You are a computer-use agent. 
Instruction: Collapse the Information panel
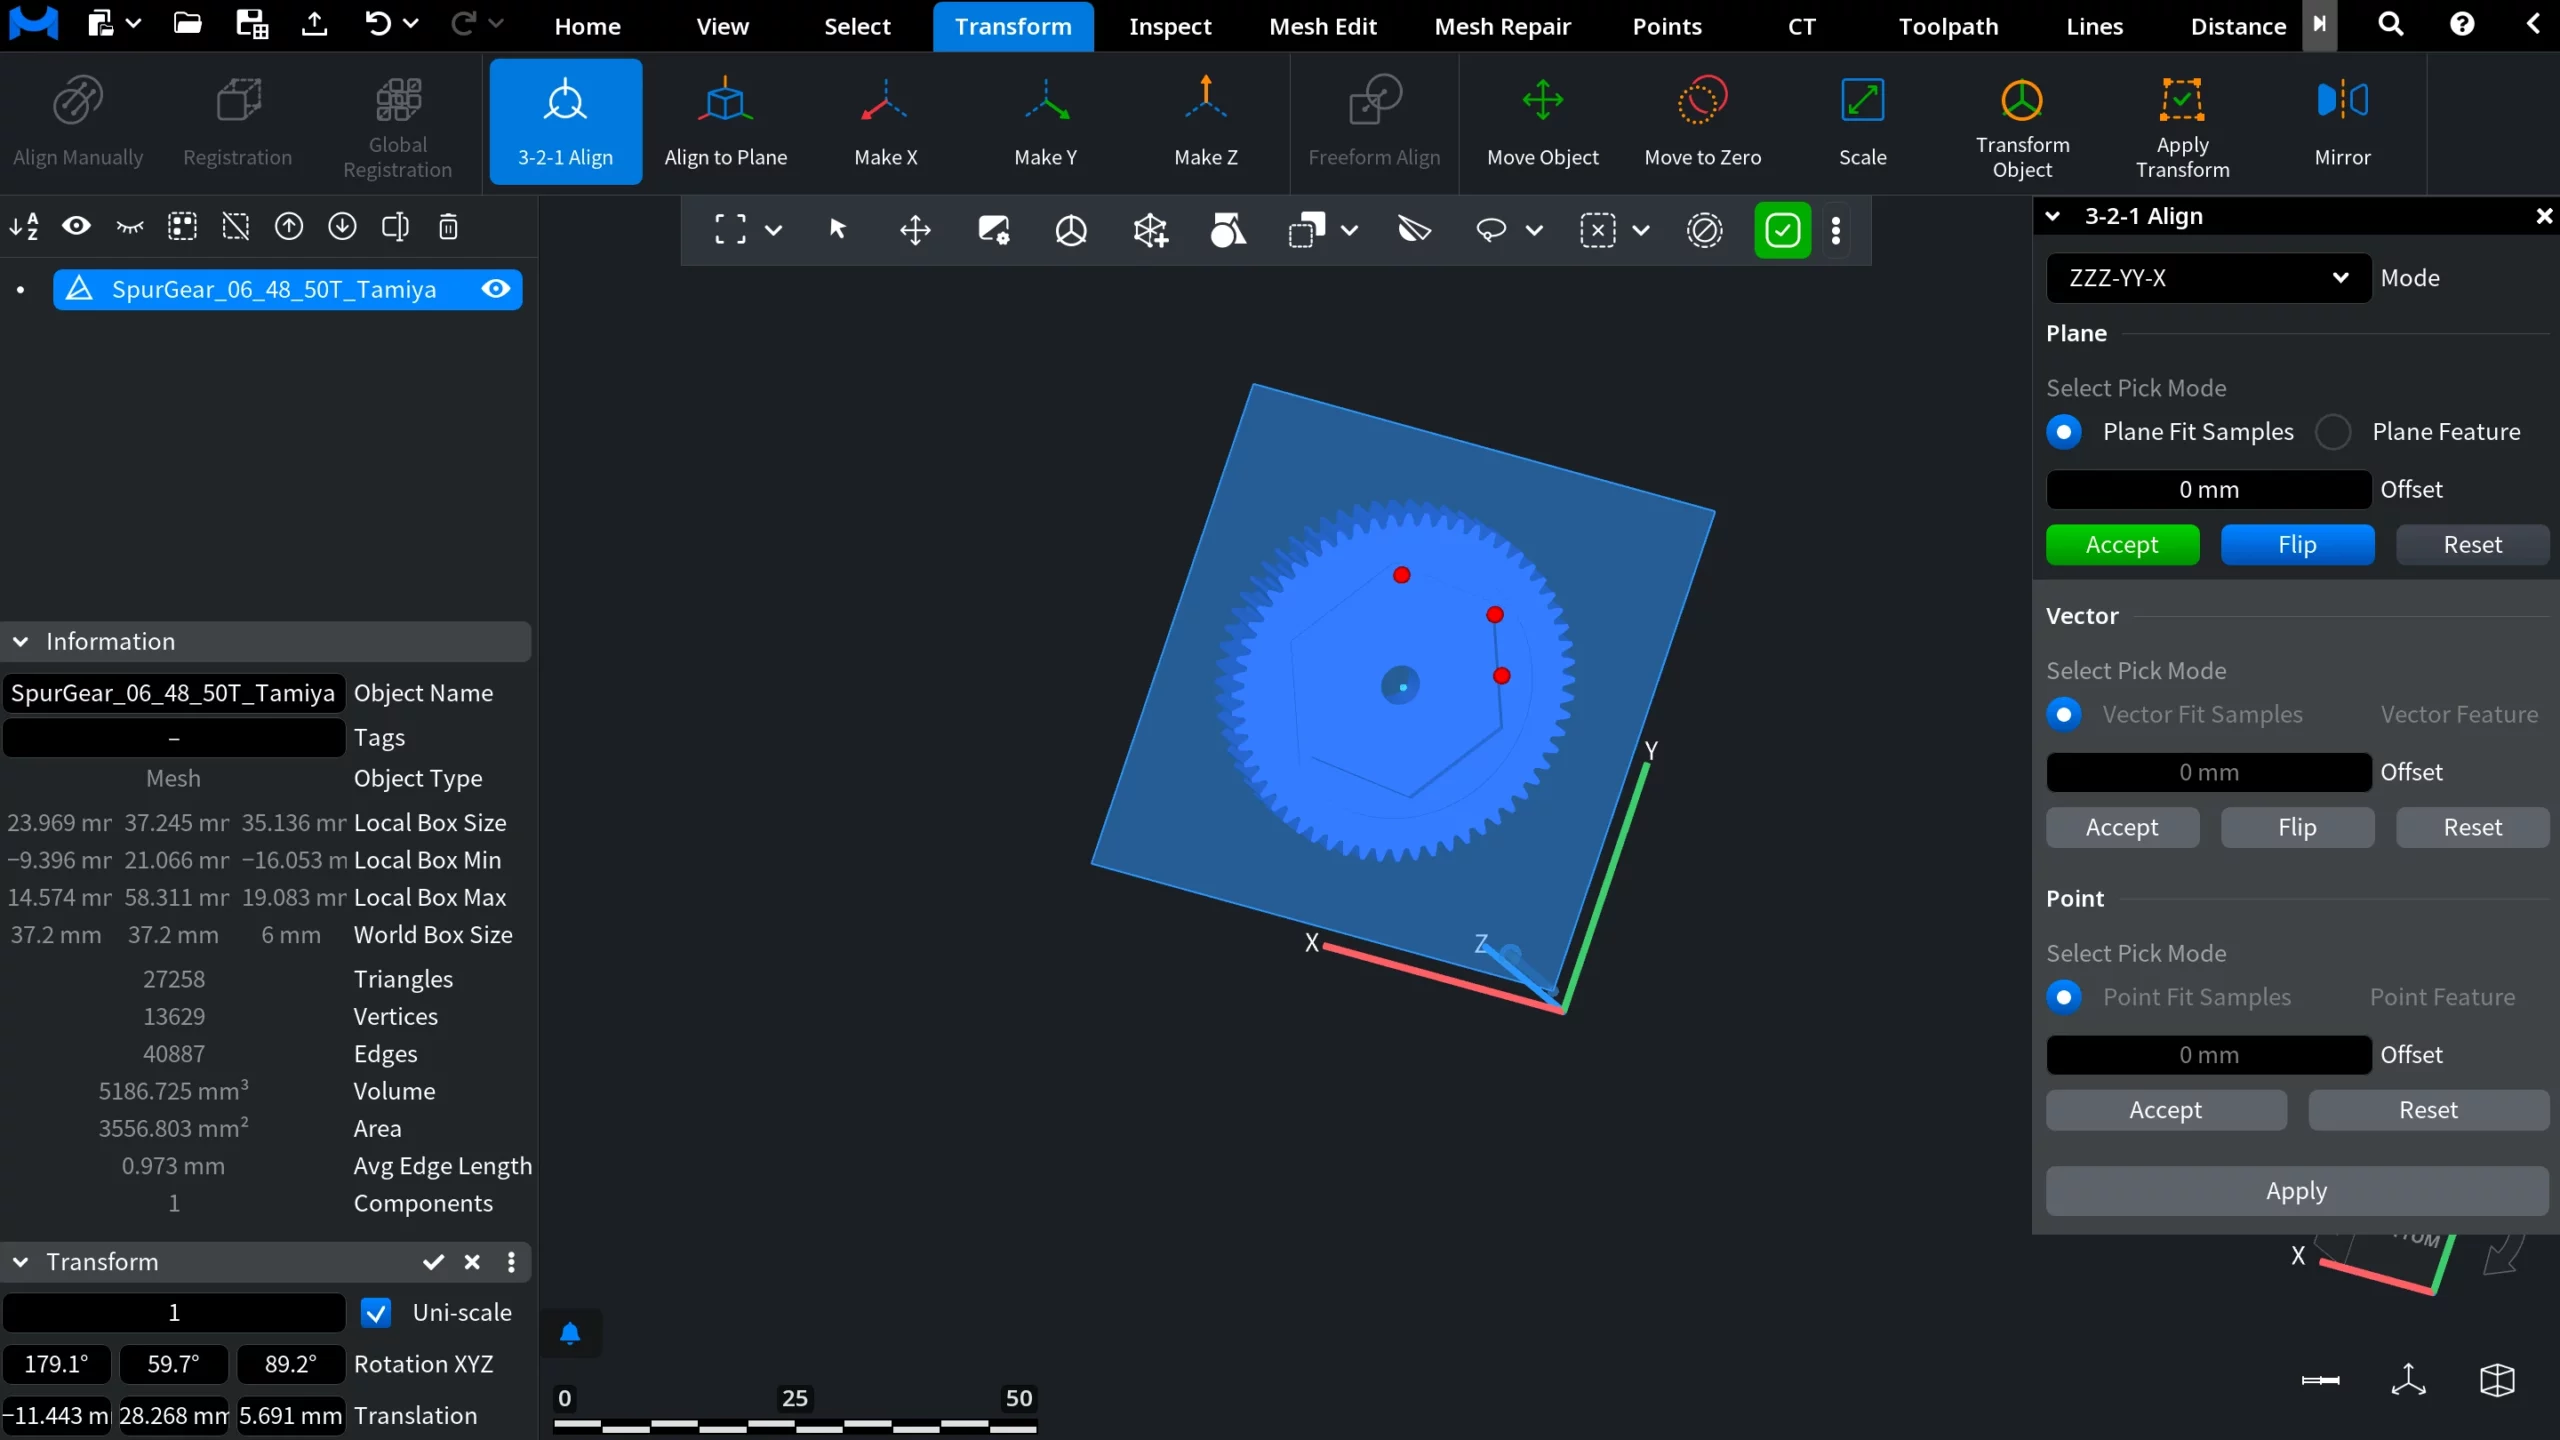click(x=21, y=642)
